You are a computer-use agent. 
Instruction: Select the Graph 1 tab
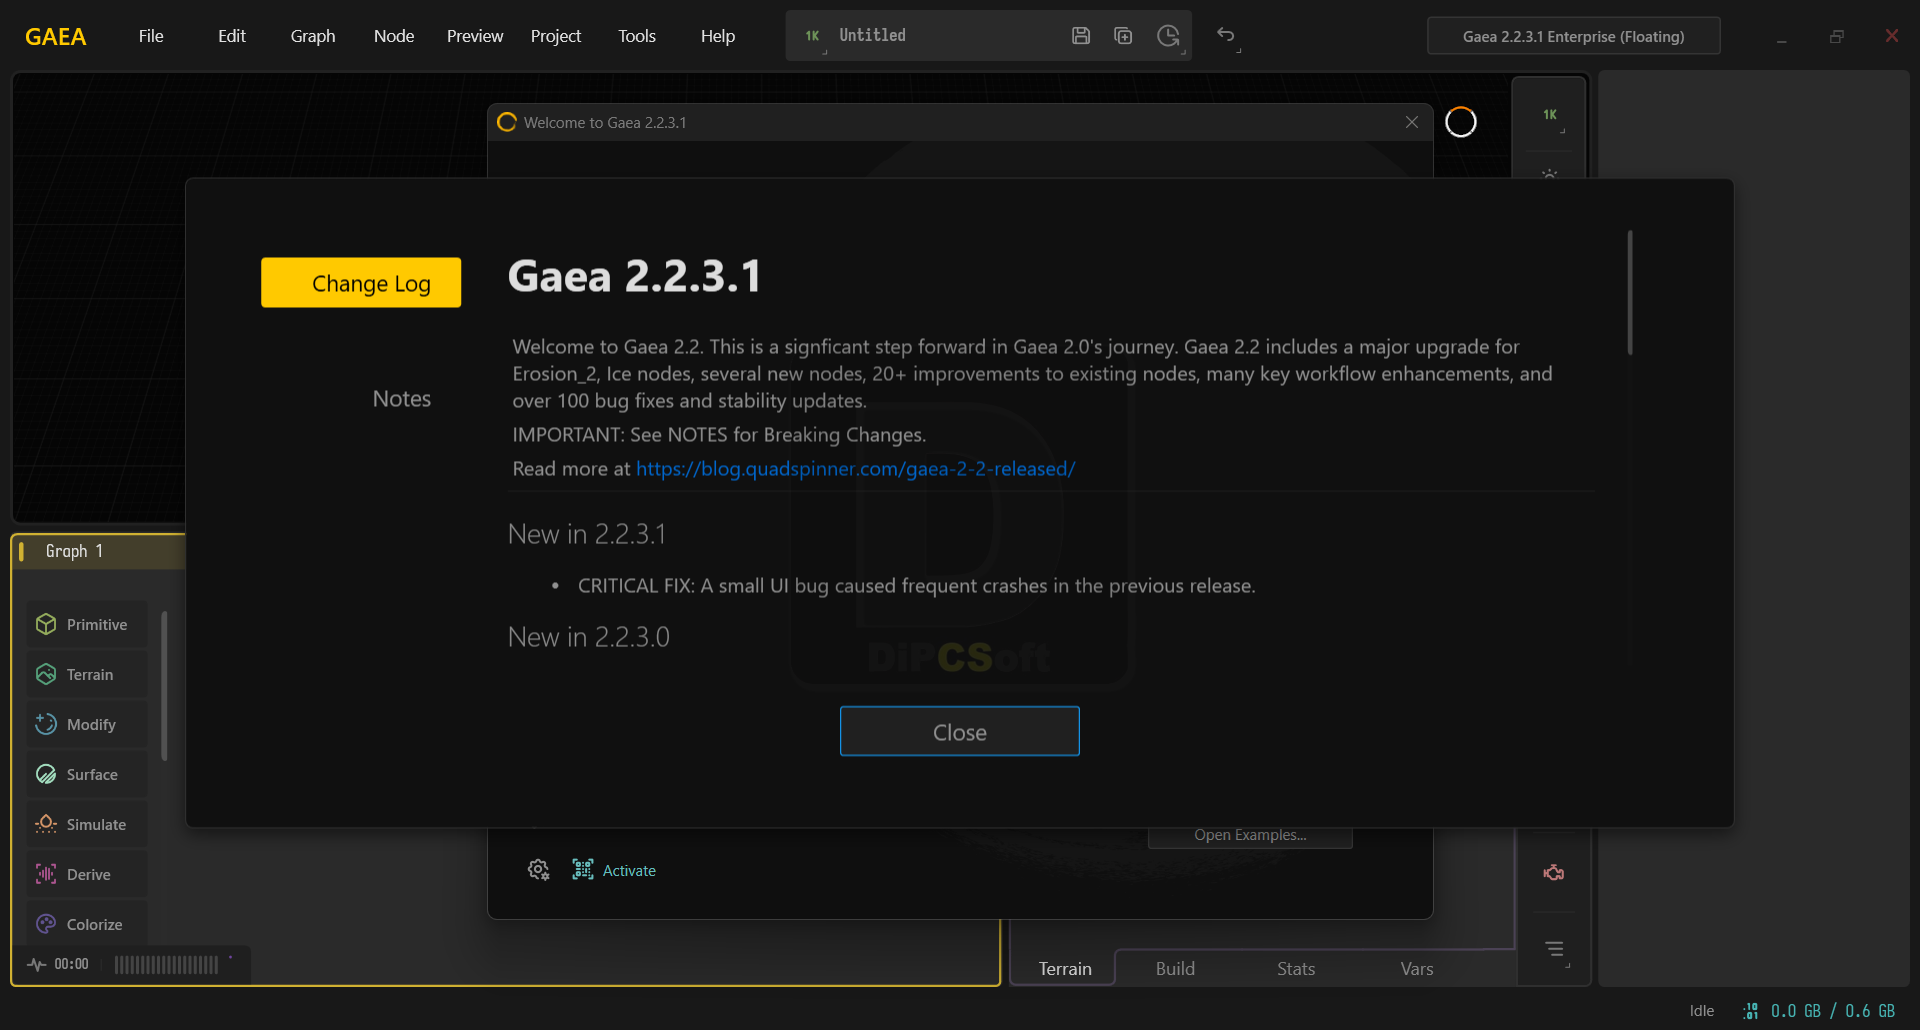[x=74, y=551]
